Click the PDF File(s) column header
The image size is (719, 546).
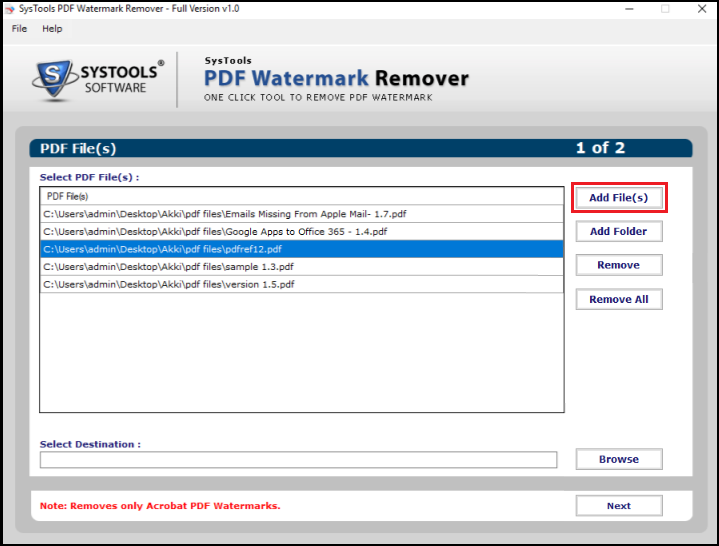point(302,196)
